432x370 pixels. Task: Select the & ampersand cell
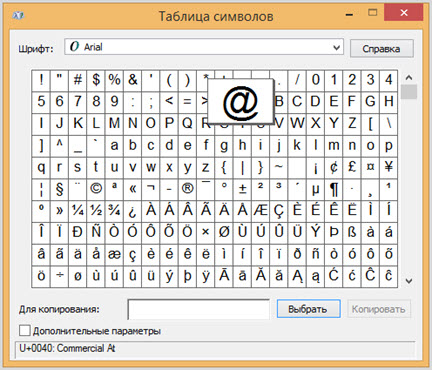[x=132, y=80]
